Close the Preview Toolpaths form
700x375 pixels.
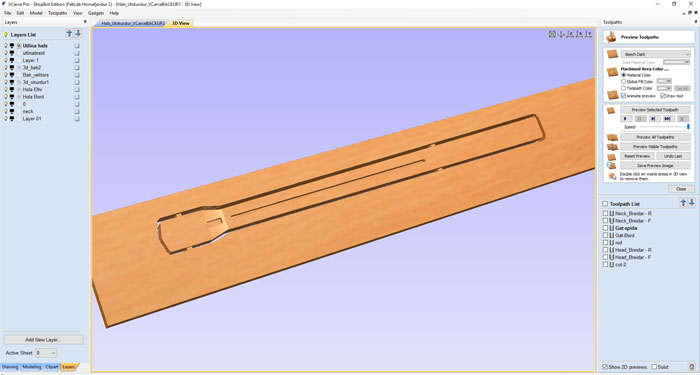click(681, 189)
